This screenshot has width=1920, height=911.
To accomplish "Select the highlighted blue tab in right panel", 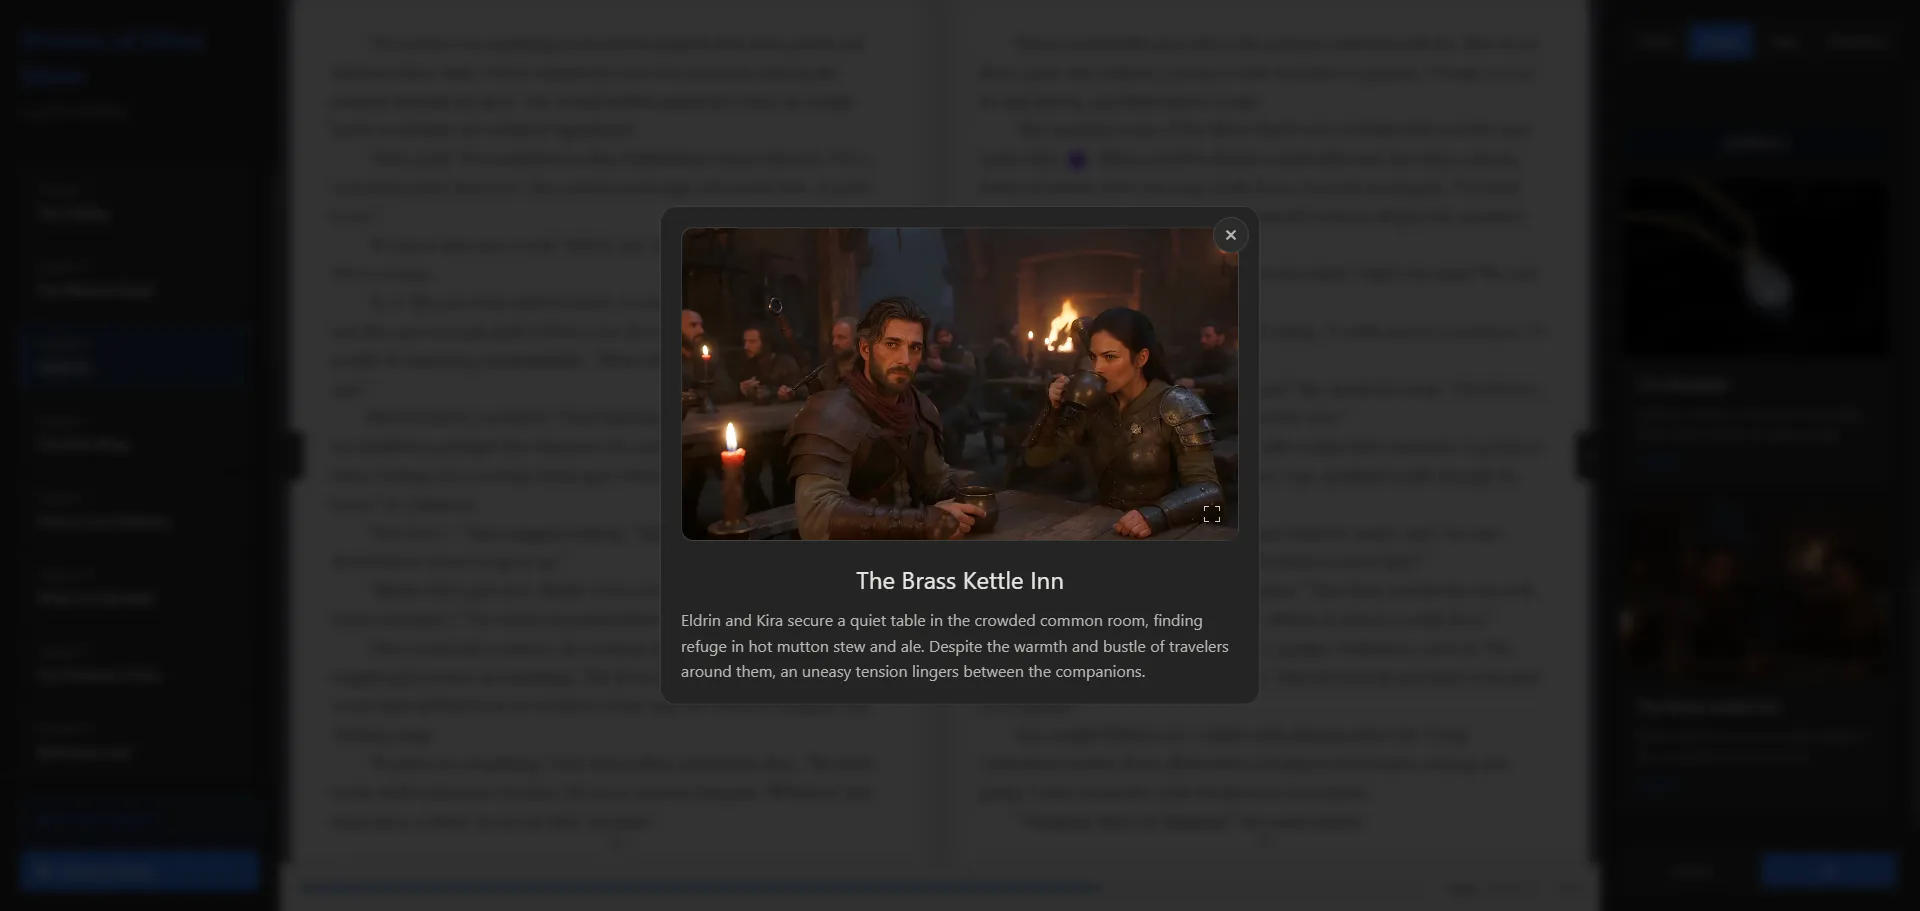I will (x=1720, y=42).
